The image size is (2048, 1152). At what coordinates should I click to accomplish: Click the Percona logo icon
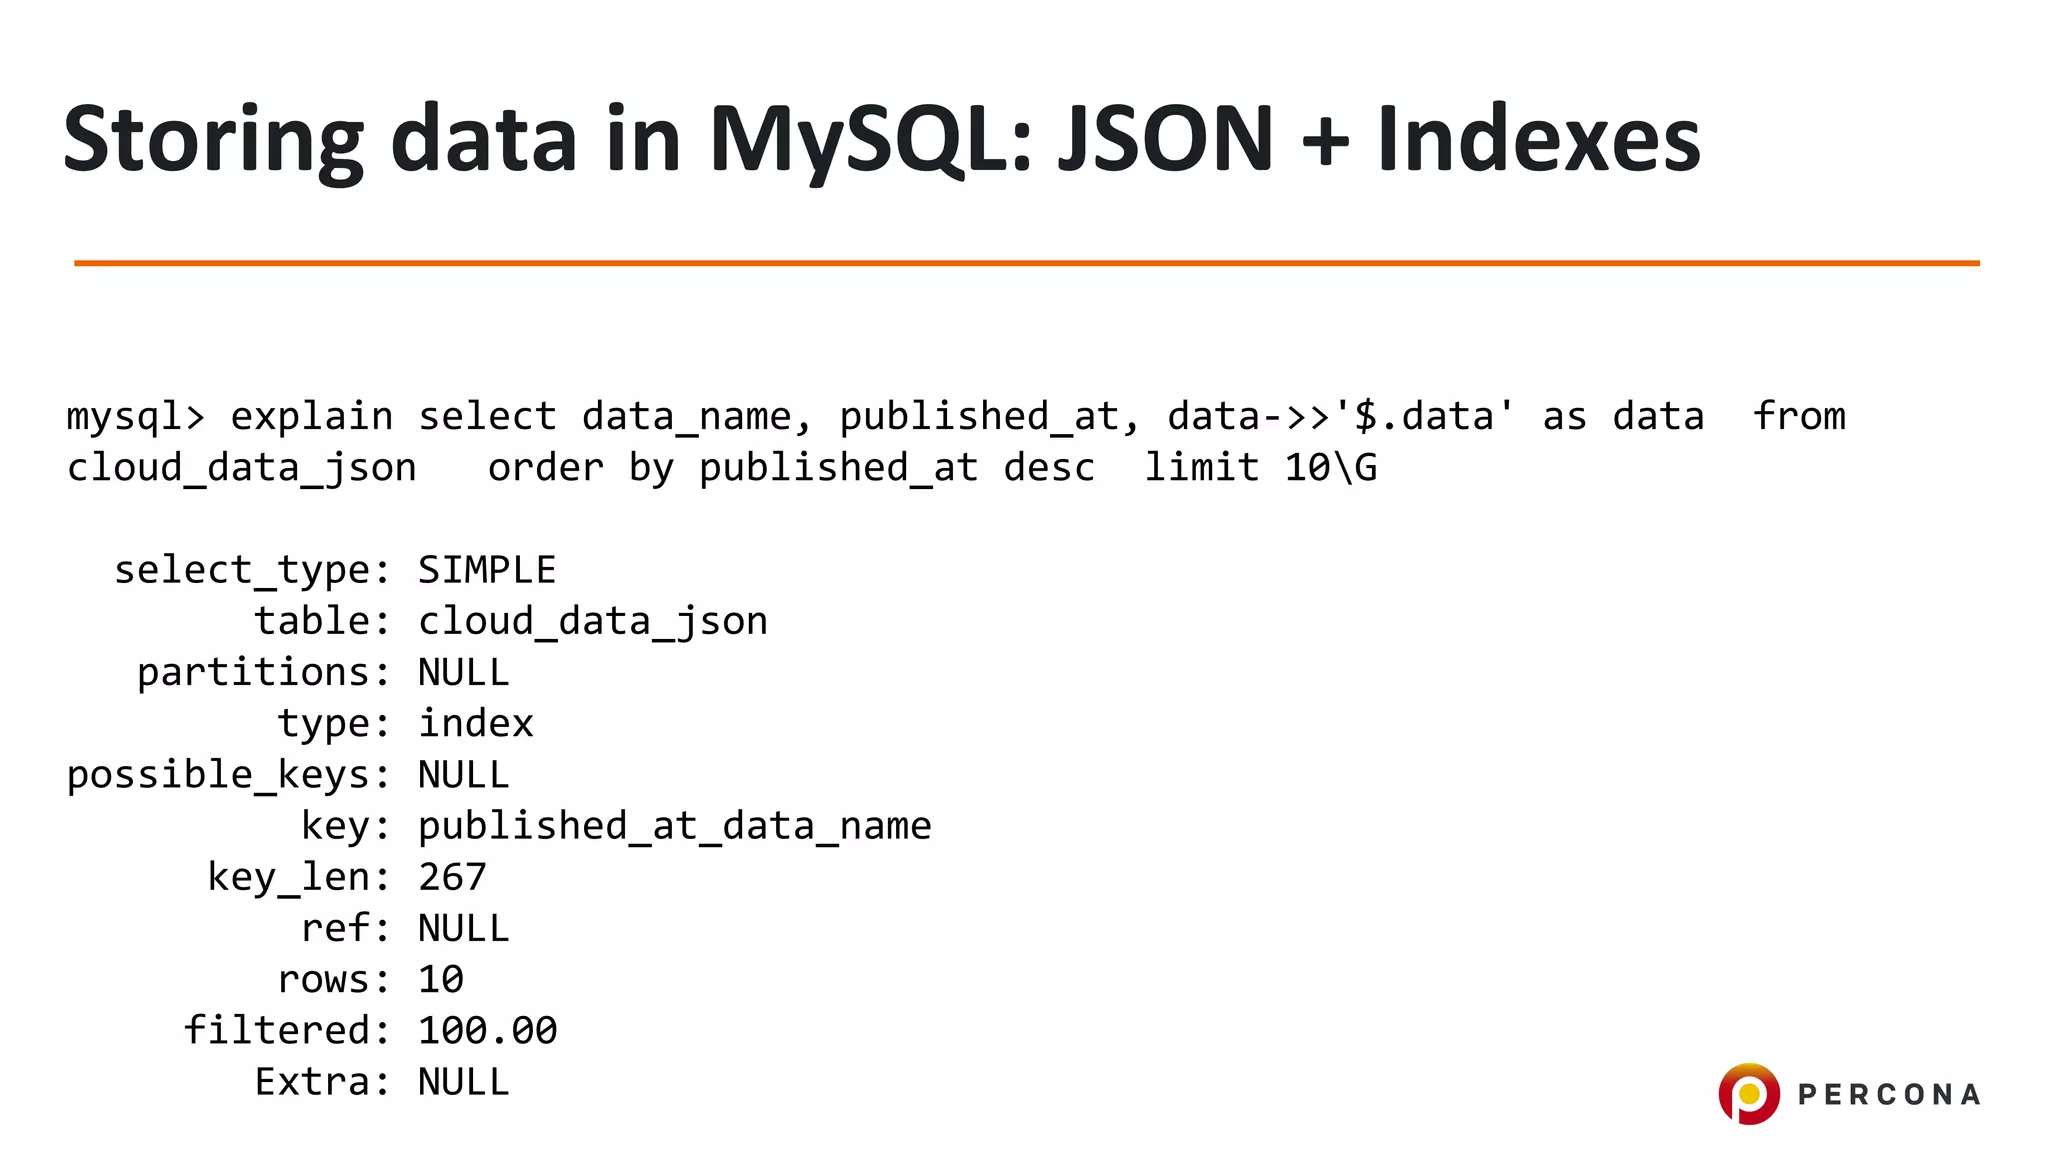[1749, 1093]
